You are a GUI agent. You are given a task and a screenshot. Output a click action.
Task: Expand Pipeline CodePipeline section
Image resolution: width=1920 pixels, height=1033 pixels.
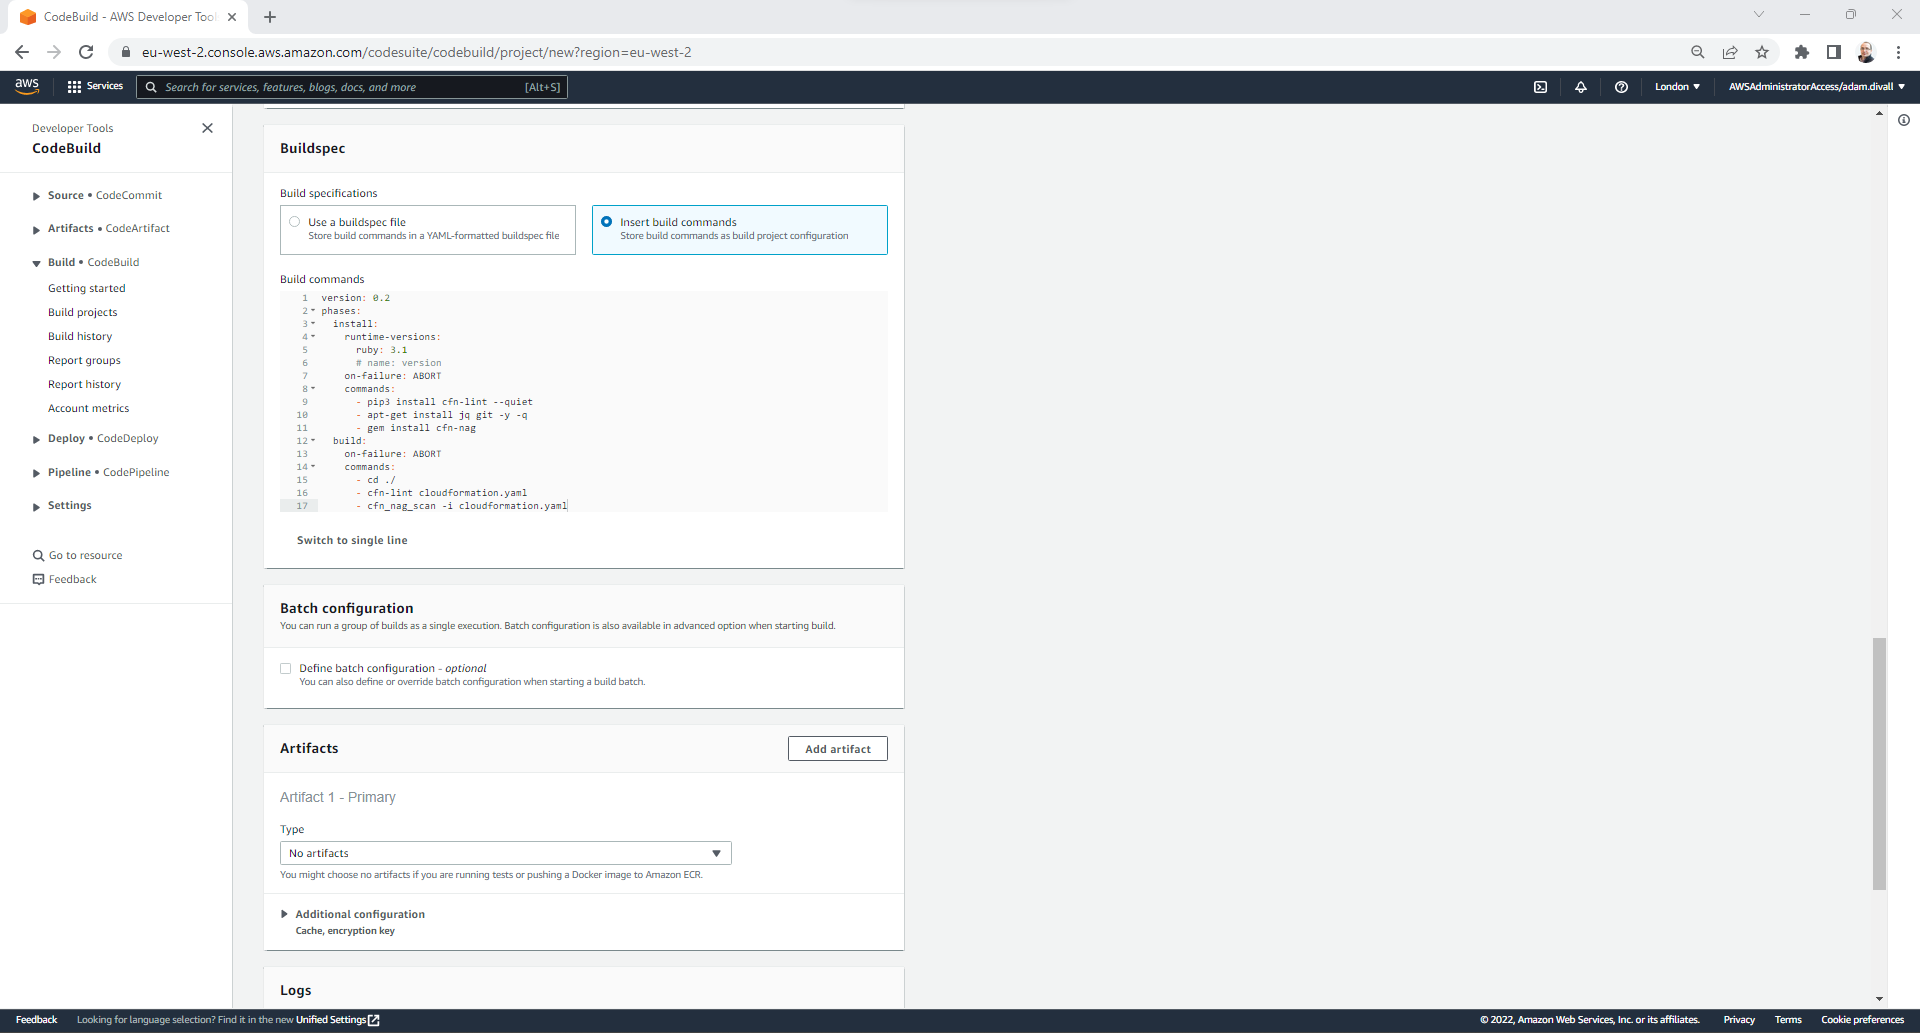click(37, 473)
